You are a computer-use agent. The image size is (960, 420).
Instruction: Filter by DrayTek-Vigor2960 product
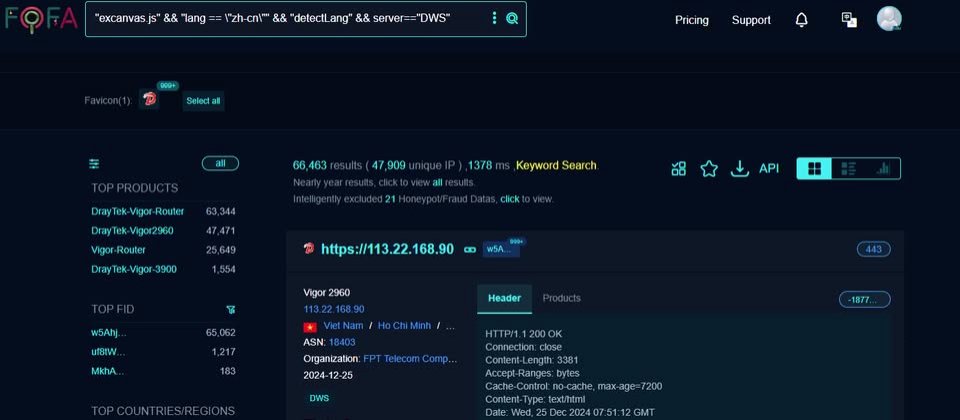(x=132, y=231)
